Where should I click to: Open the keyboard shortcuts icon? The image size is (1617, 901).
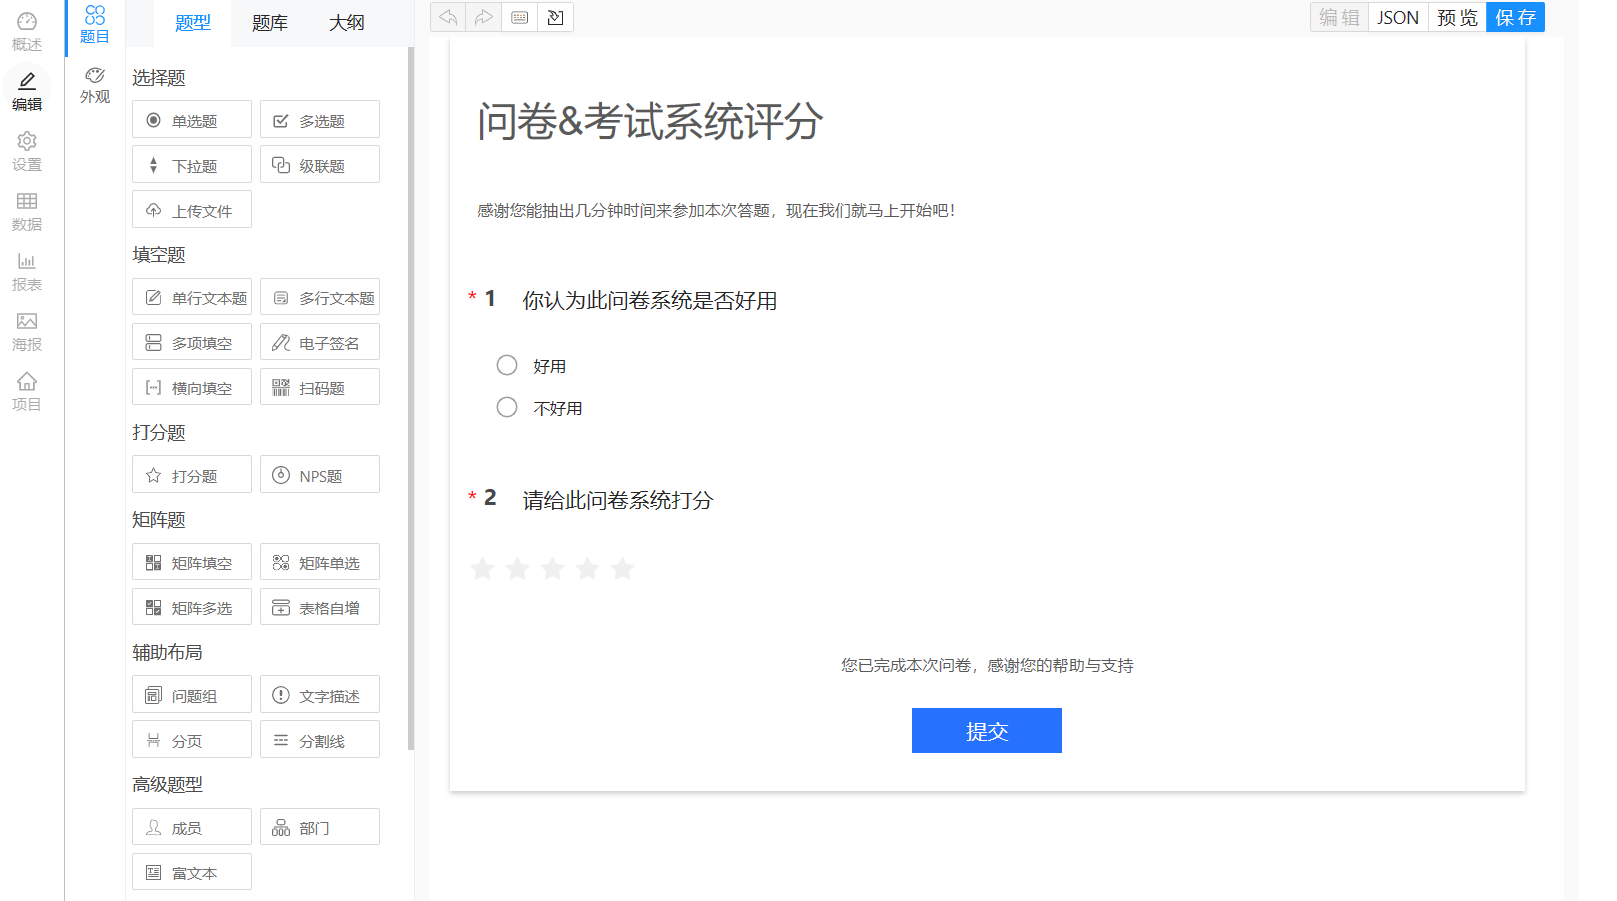520,17
